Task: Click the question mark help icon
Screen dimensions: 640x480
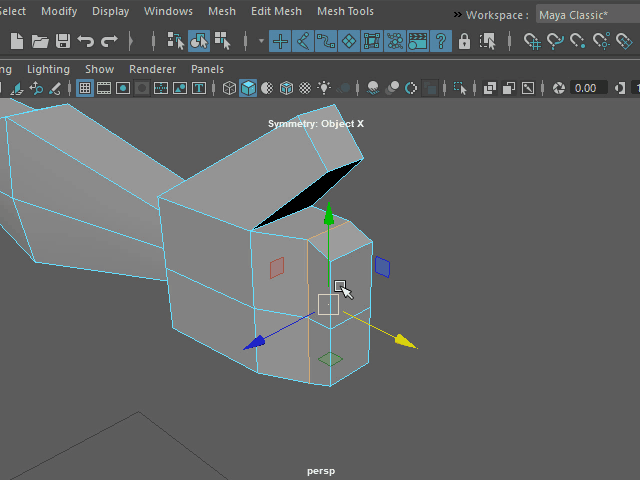Action: point(440,41)
